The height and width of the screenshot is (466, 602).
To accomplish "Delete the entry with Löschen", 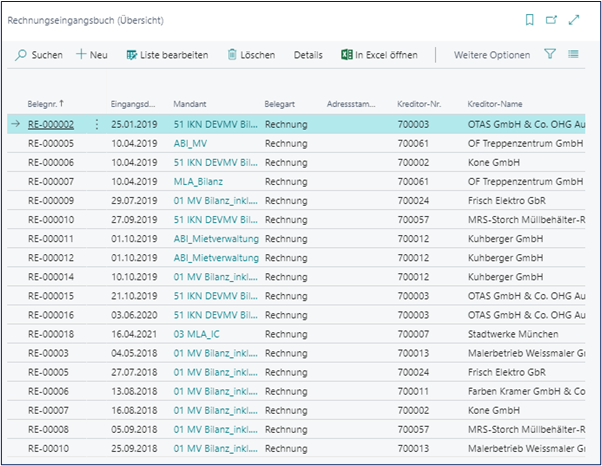I will click(250, 55).
